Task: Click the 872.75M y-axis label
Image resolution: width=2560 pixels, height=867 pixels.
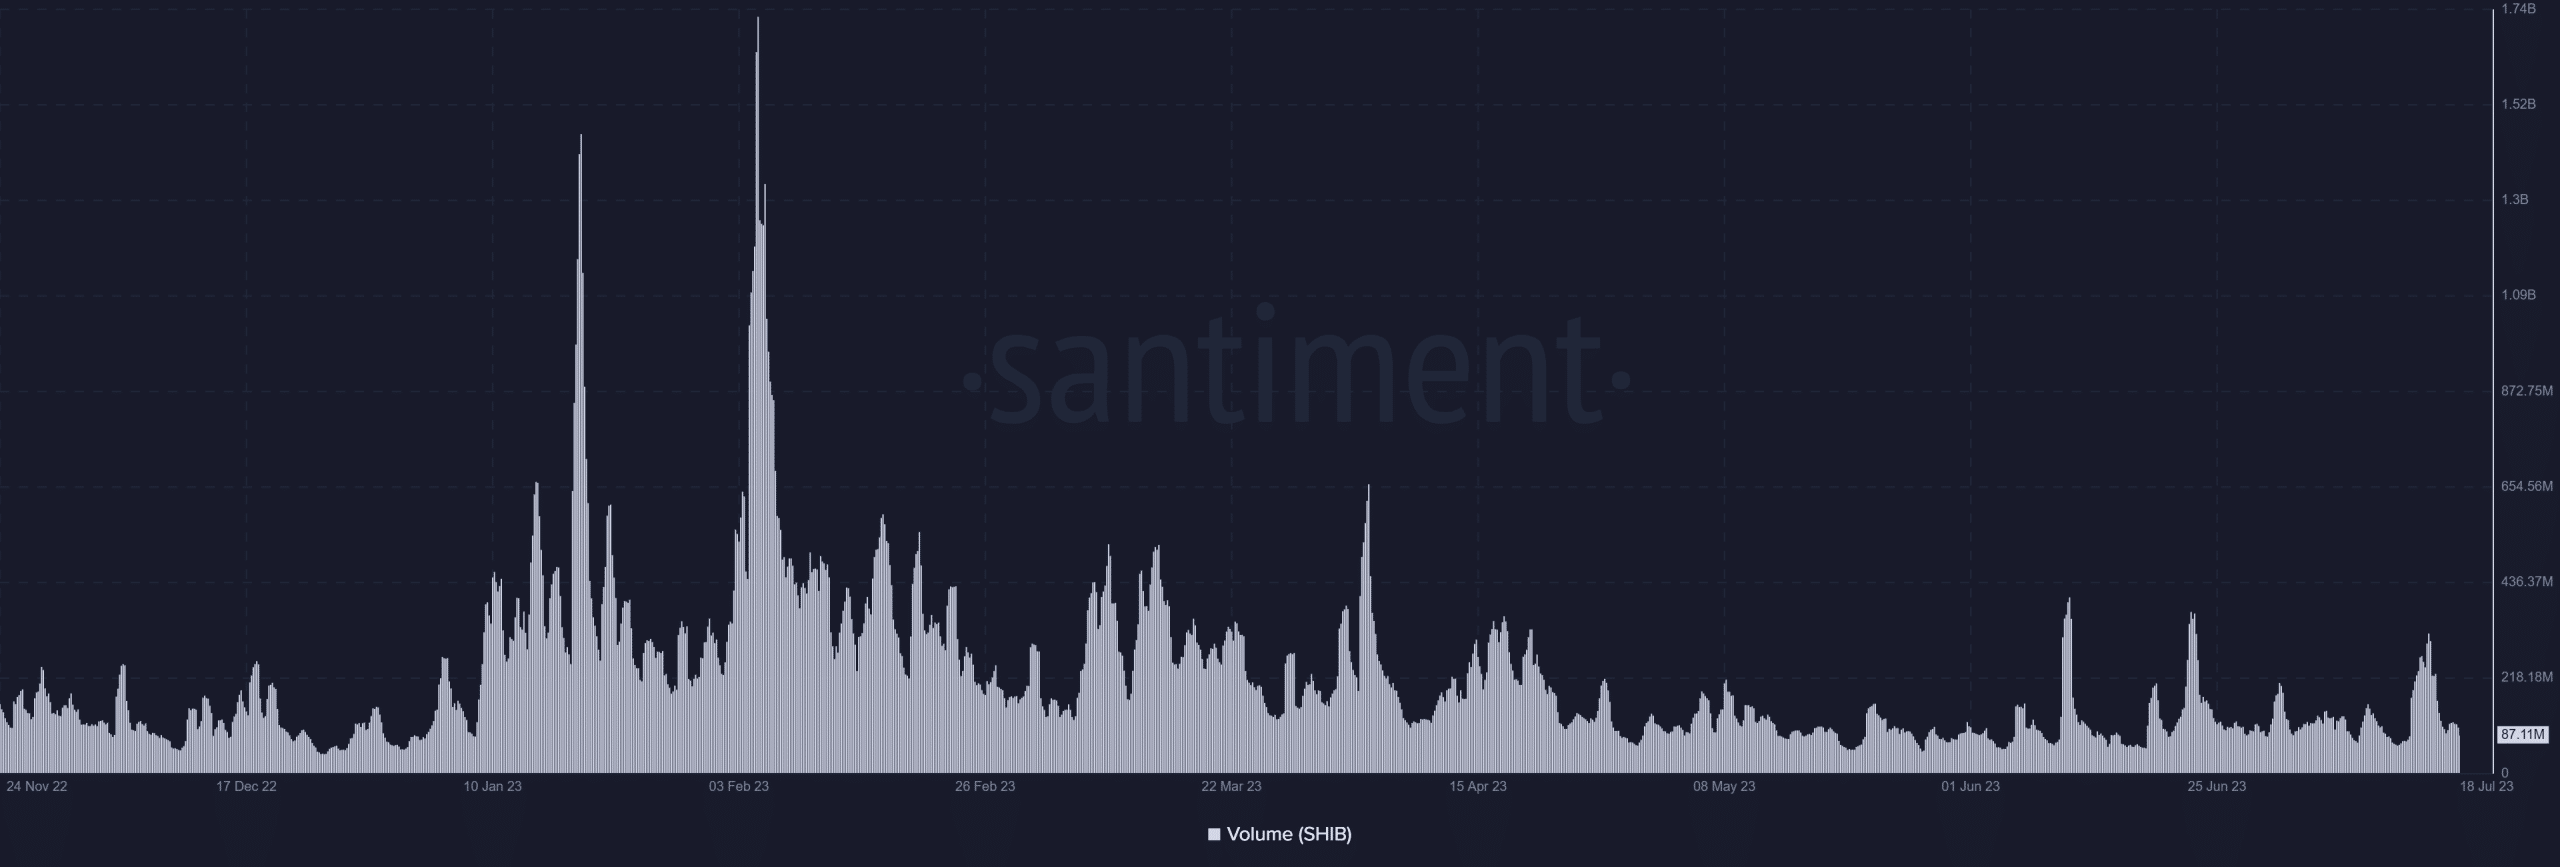Action: coord(2526,390)
